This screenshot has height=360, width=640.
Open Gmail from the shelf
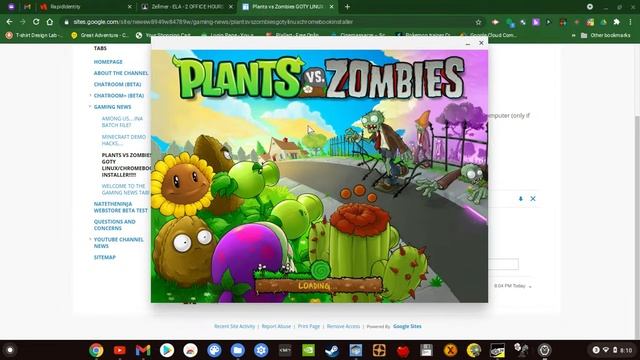(x=143, y=350)
